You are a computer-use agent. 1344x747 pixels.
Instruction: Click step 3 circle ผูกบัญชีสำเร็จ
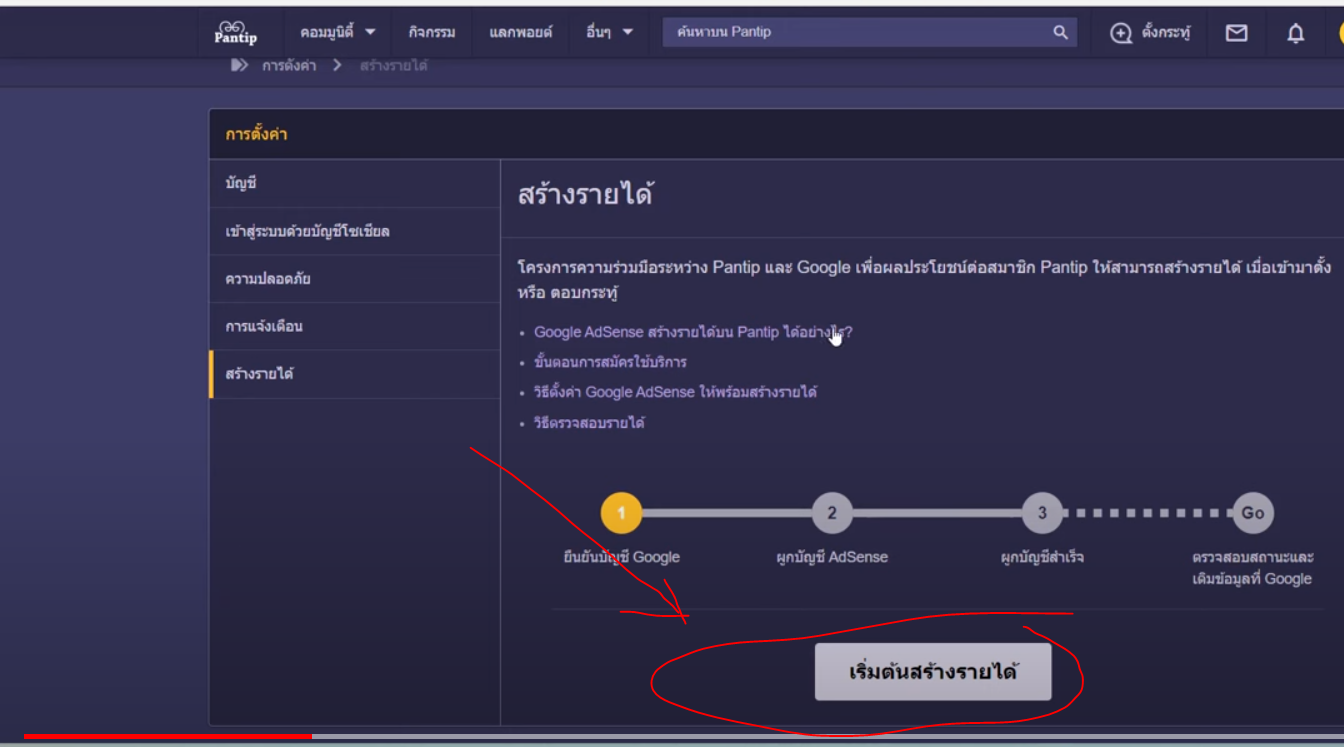[x=1042, y=513]
